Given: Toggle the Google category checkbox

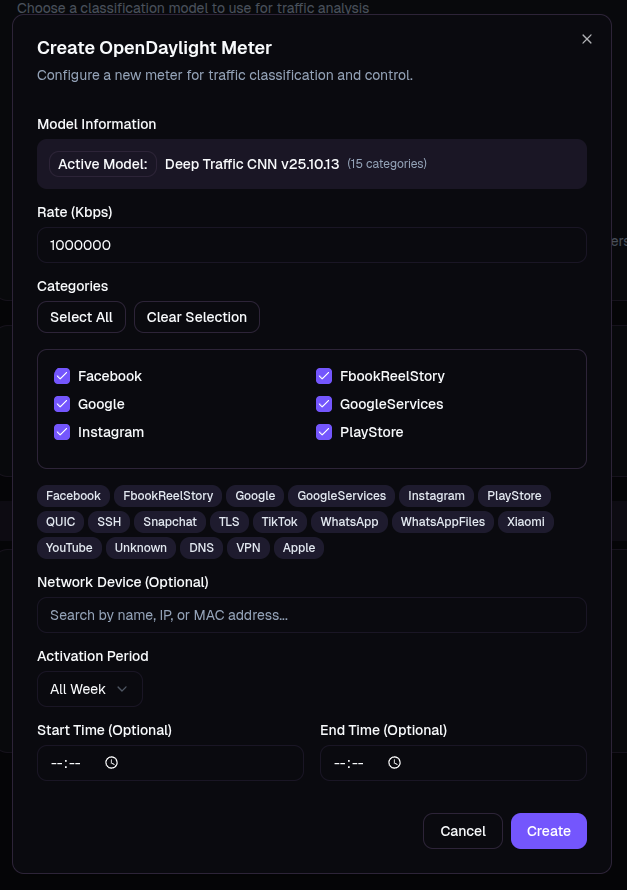Looking at the screenshot, I should [x=62, y=404].
